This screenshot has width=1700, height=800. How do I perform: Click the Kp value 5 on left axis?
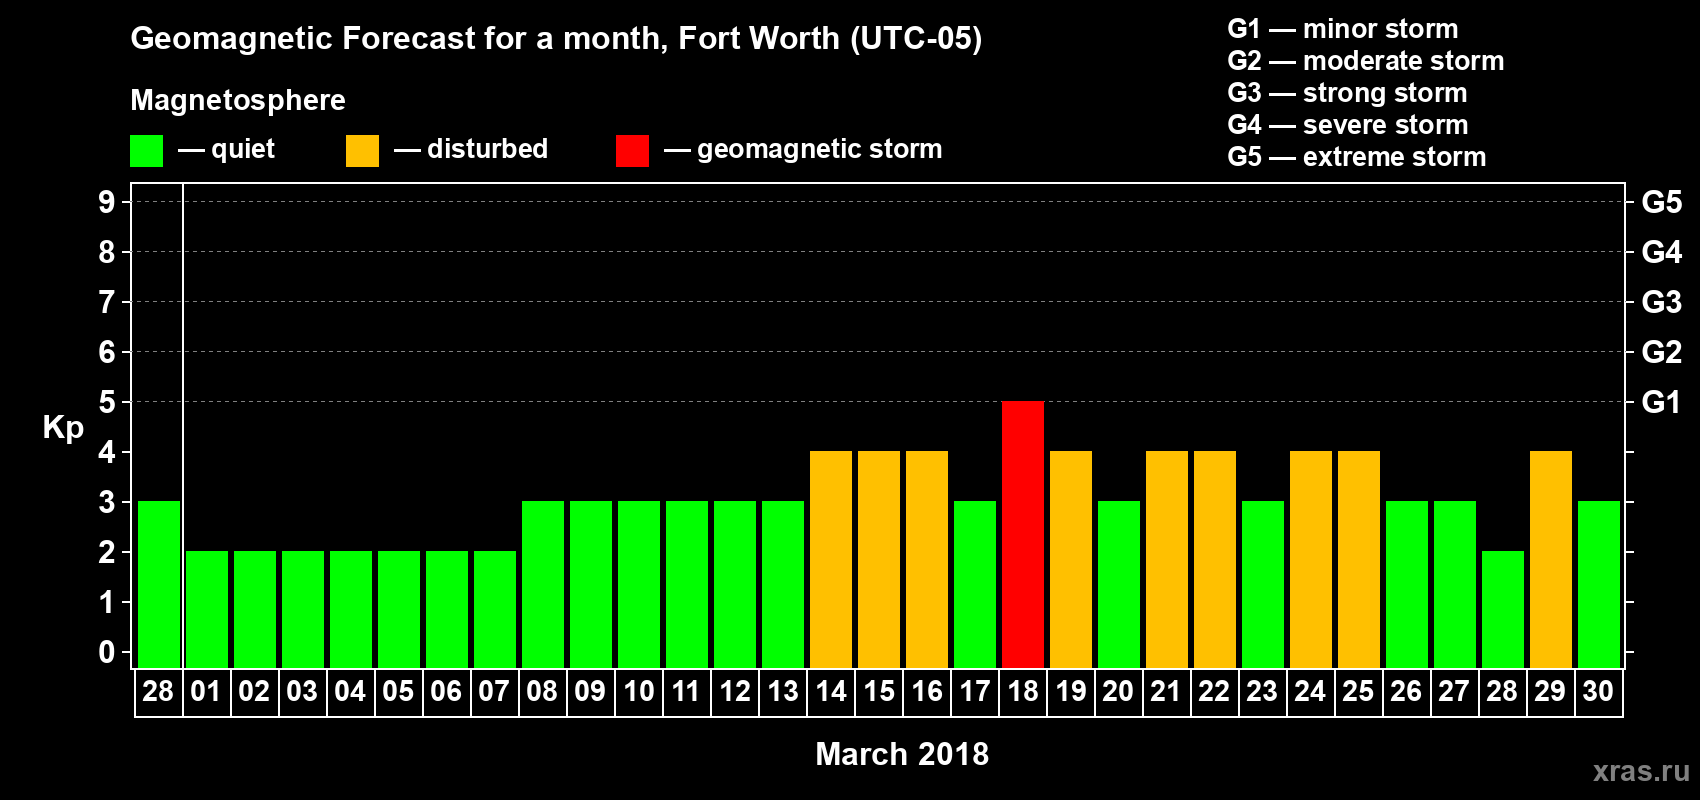107,402
